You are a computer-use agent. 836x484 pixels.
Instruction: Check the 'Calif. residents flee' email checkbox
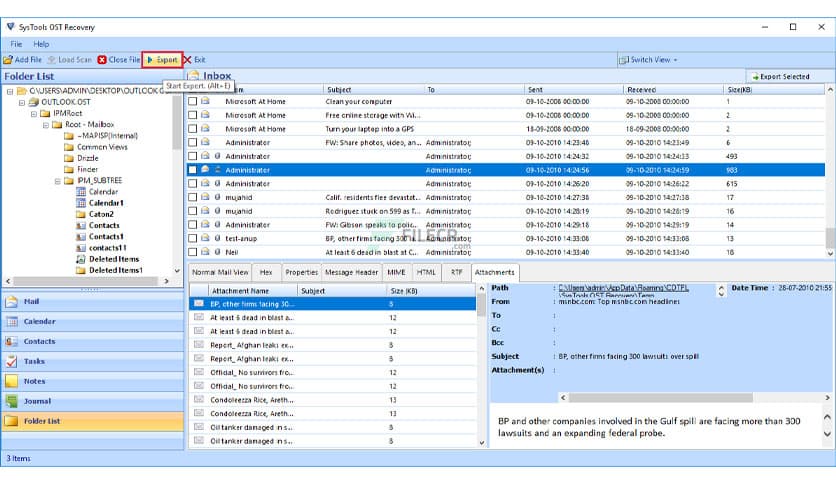pyautogui.click(x=192, y=197)
